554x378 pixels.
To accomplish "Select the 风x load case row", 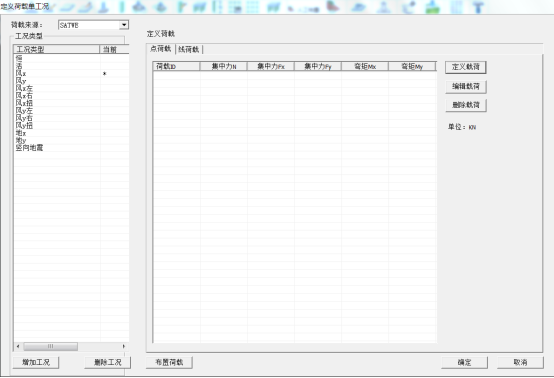I will pyautogui.click(x=72, y=73).
